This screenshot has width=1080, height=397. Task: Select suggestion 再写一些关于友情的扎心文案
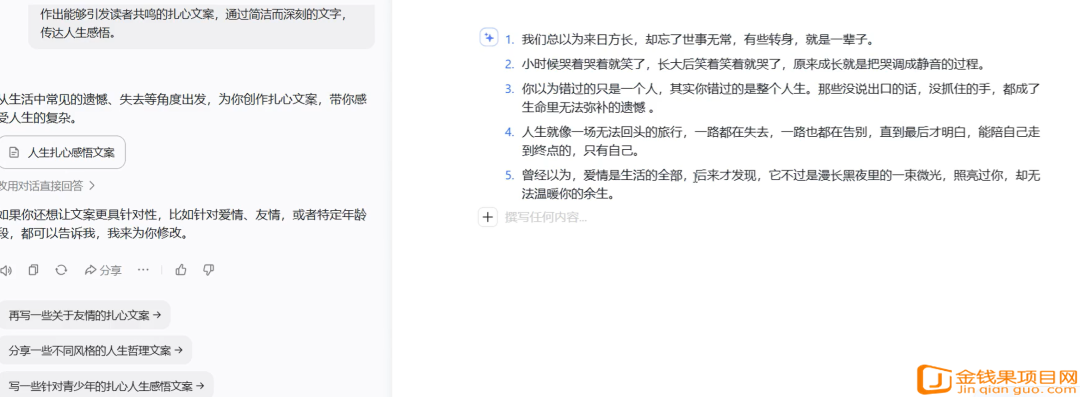click(84, 315)
